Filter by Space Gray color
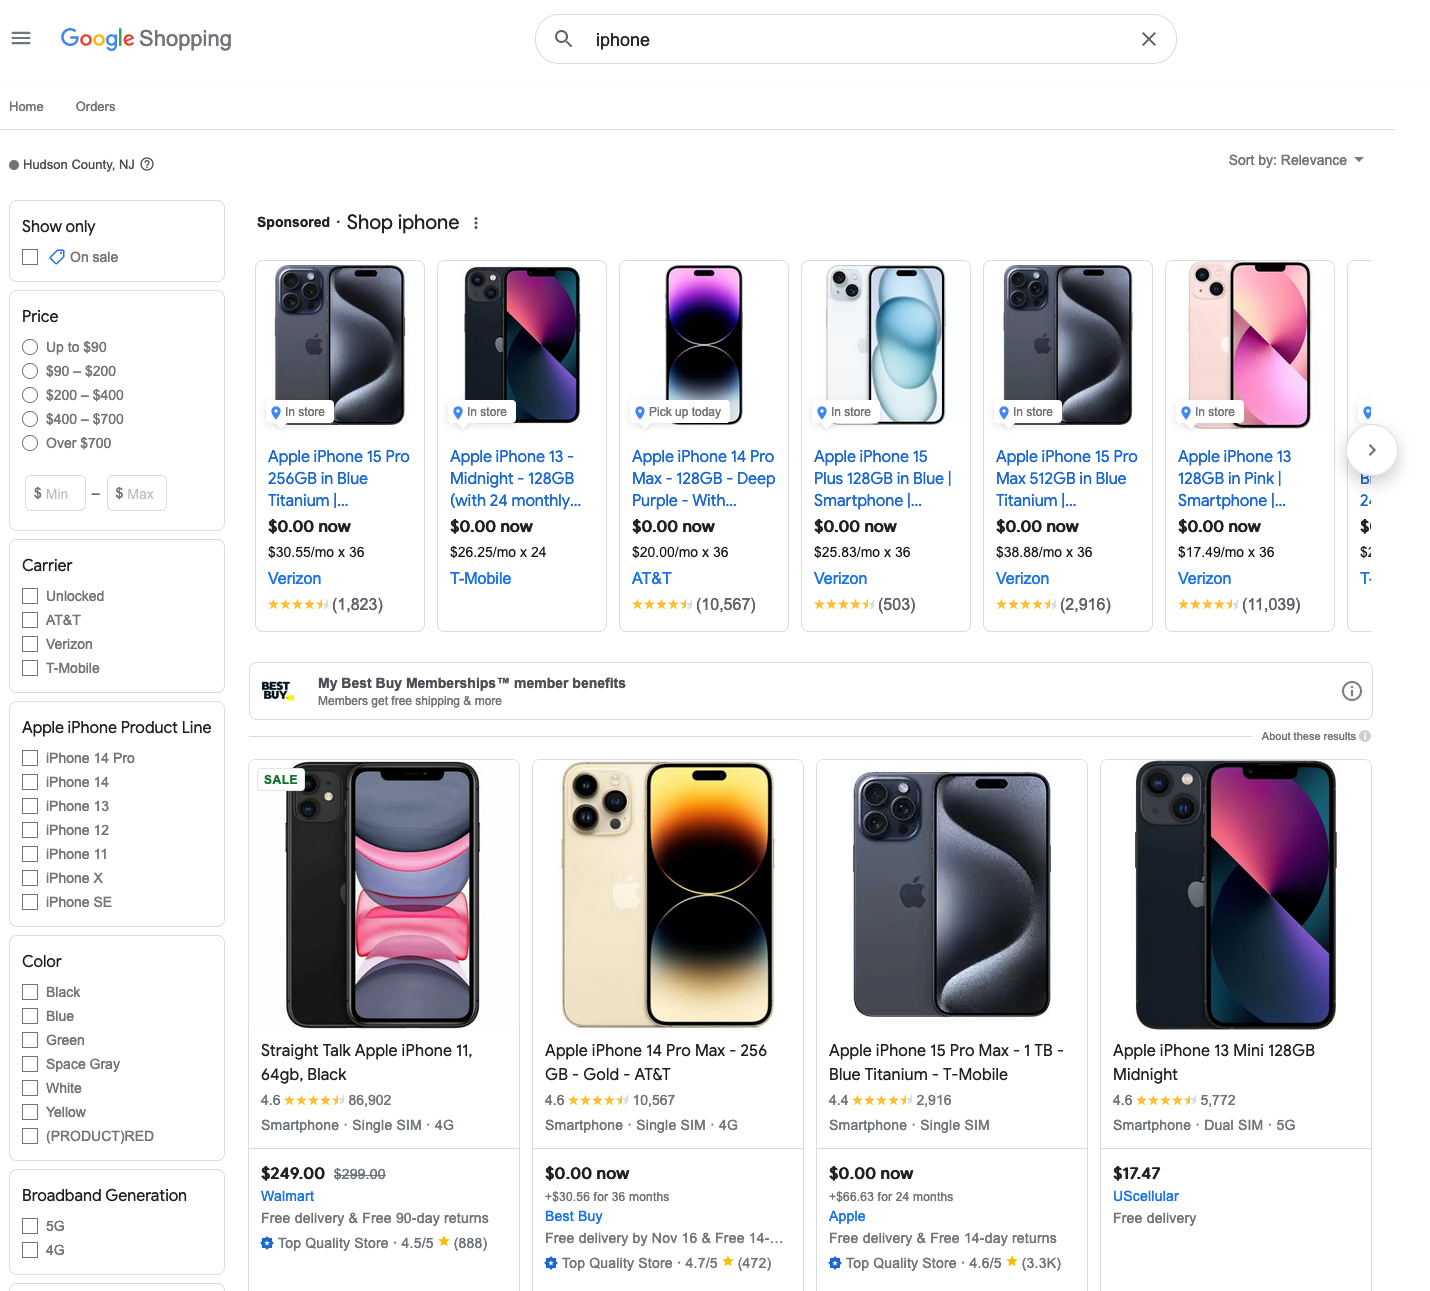Viewport: 1430px width, 1291px height. [x=30, y=1064]
